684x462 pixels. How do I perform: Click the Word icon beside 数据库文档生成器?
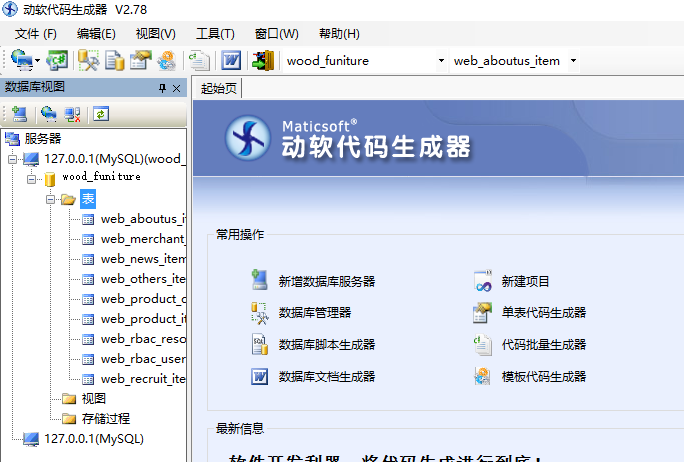click(260, 376)
